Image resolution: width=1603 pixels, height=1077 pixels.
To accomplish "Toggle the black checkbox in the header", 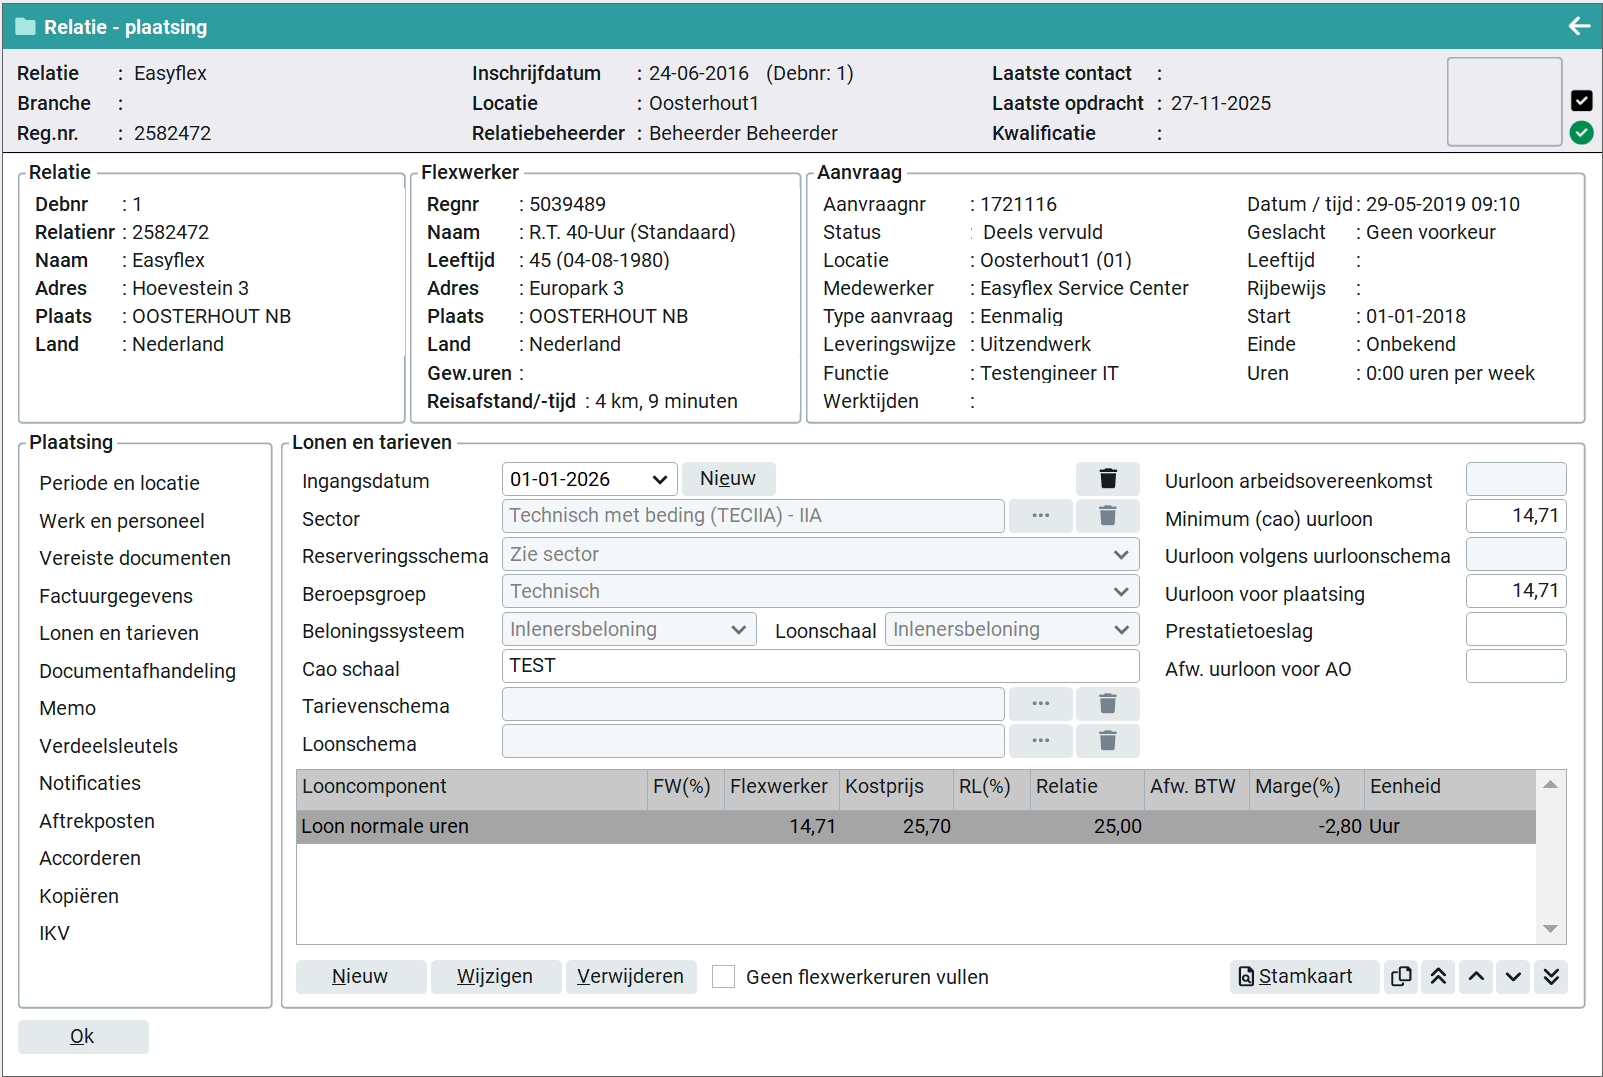I will tap(1581, 101).
